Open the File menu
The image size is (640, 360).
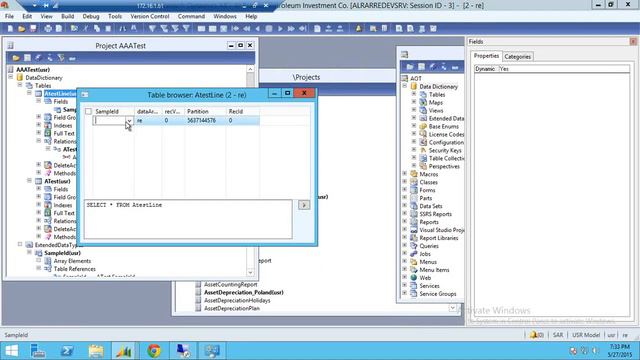pyautogui.click(x=9, y=16)
